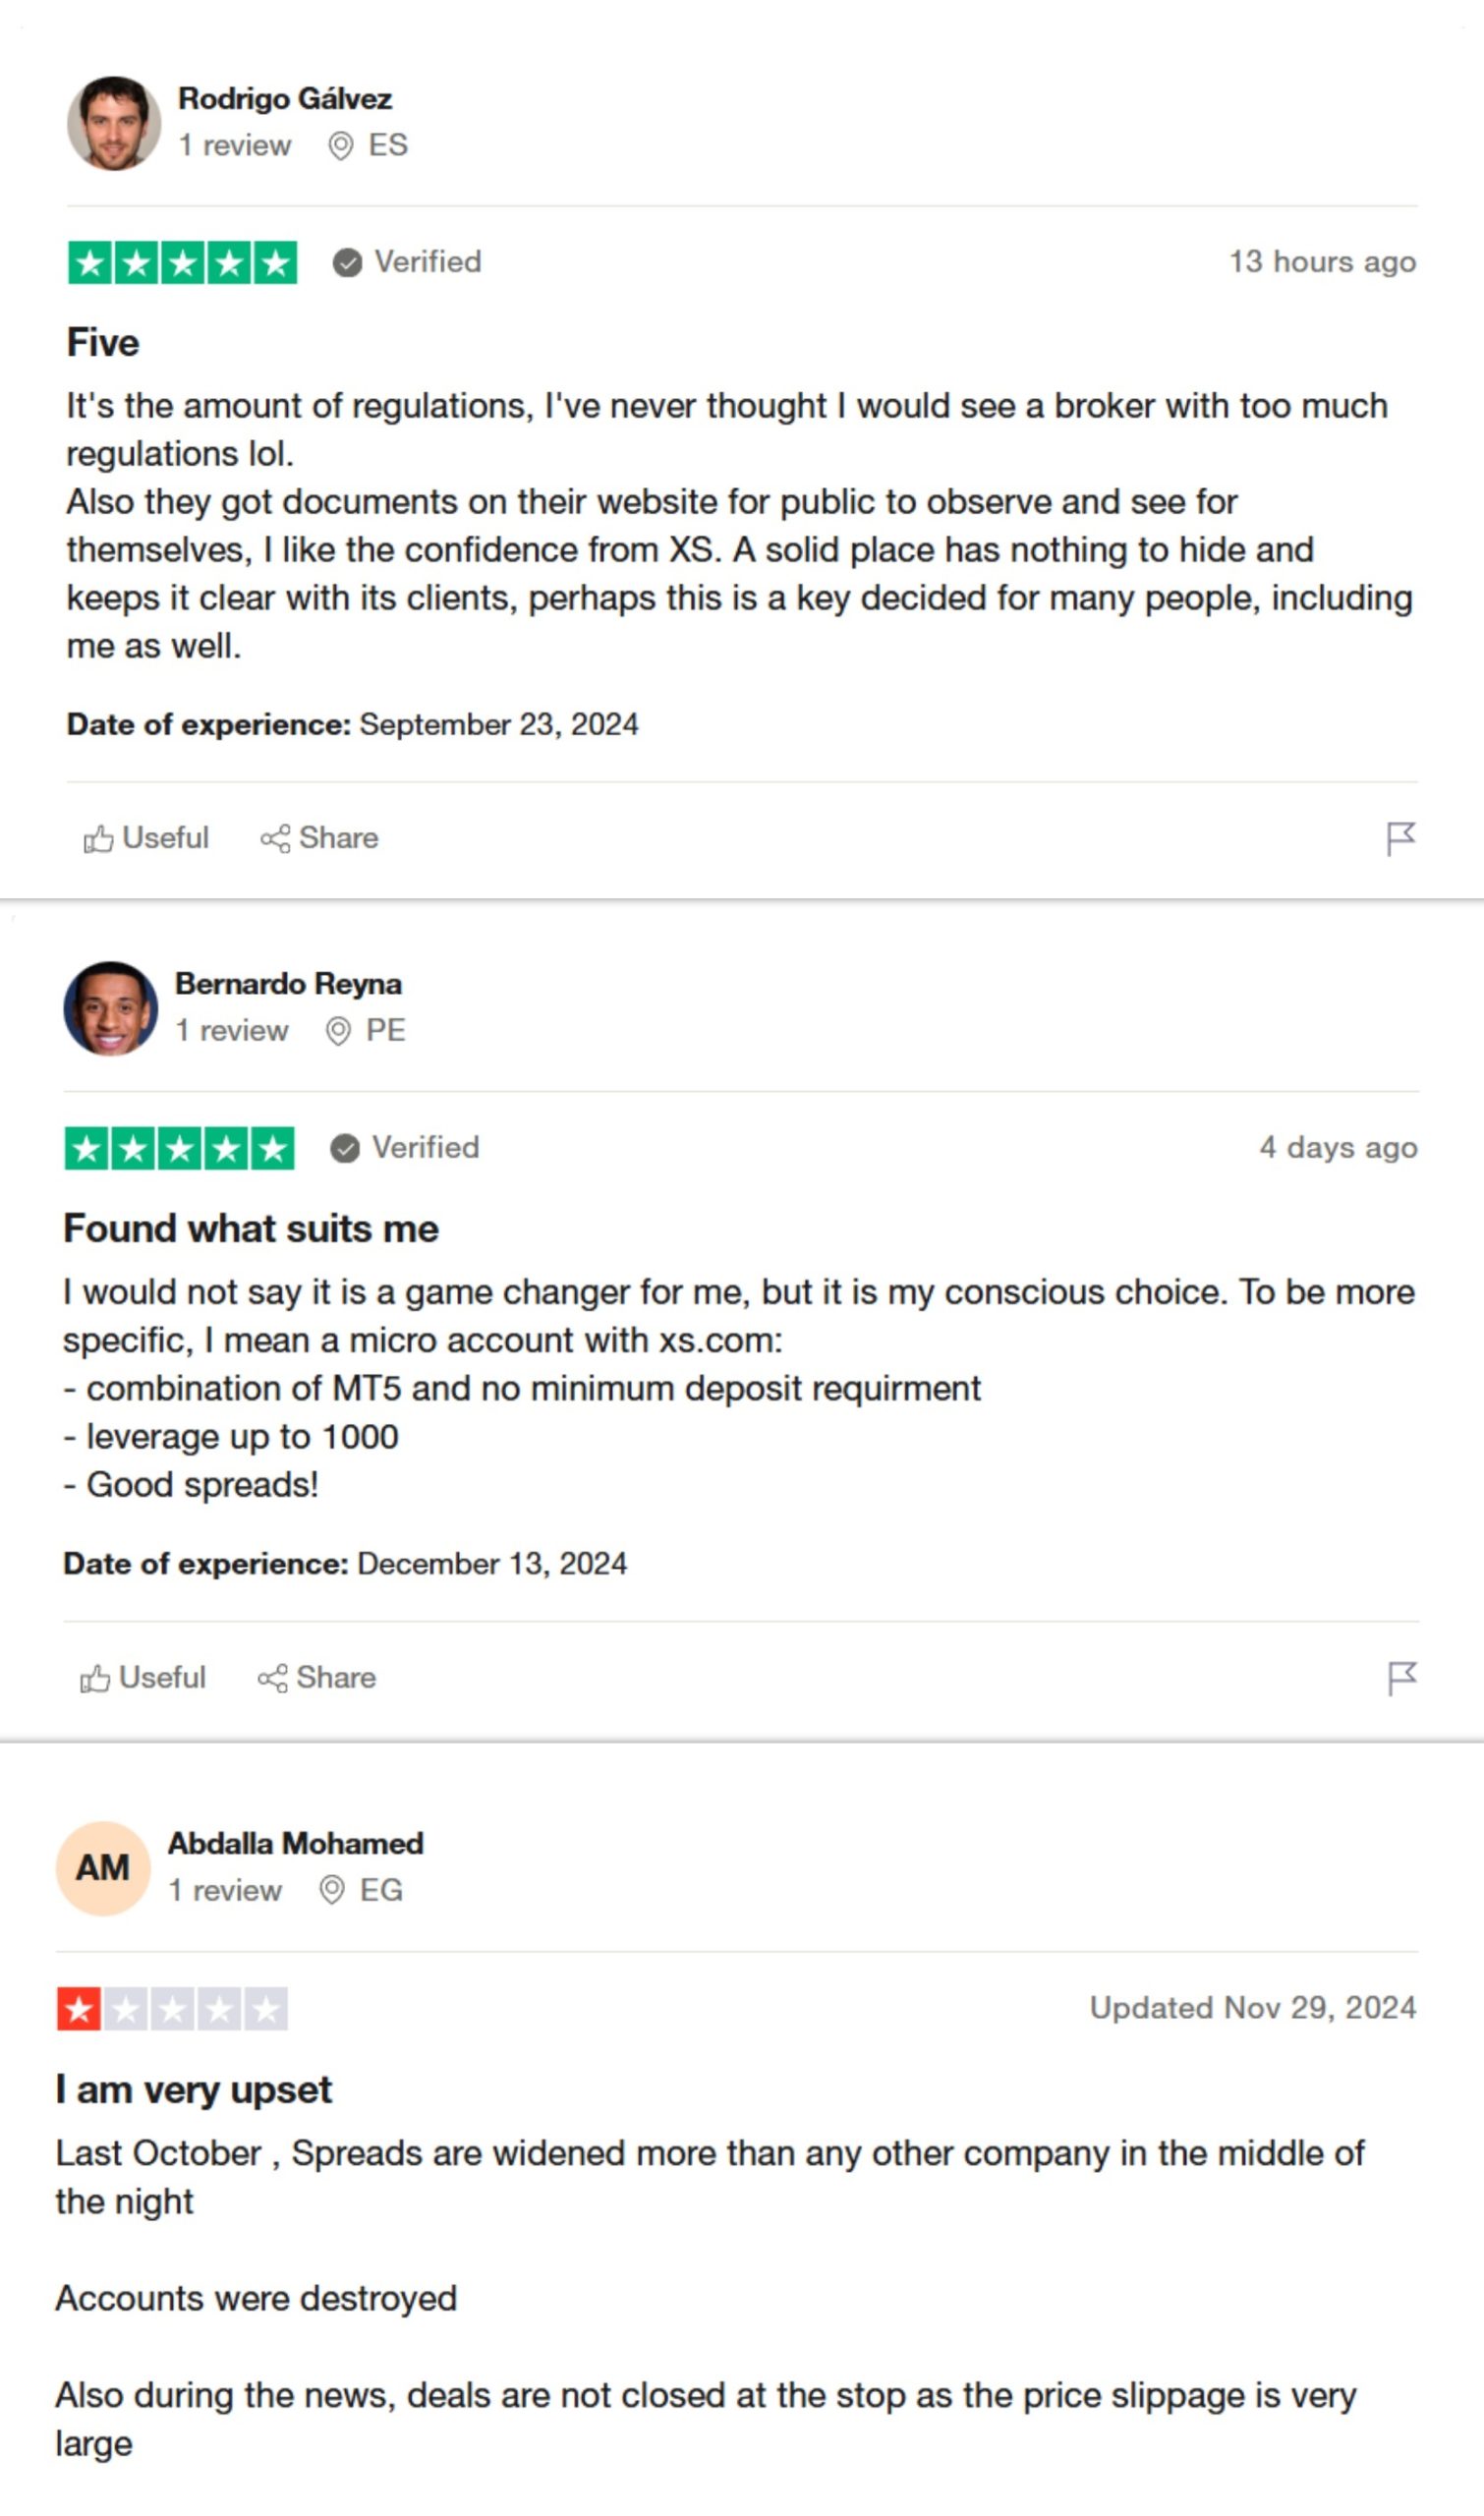The height and width of the screenshot is (2516, 1484).
Task: Open Abdalla Mohamed's profile name
Action: pos(296,1843)
